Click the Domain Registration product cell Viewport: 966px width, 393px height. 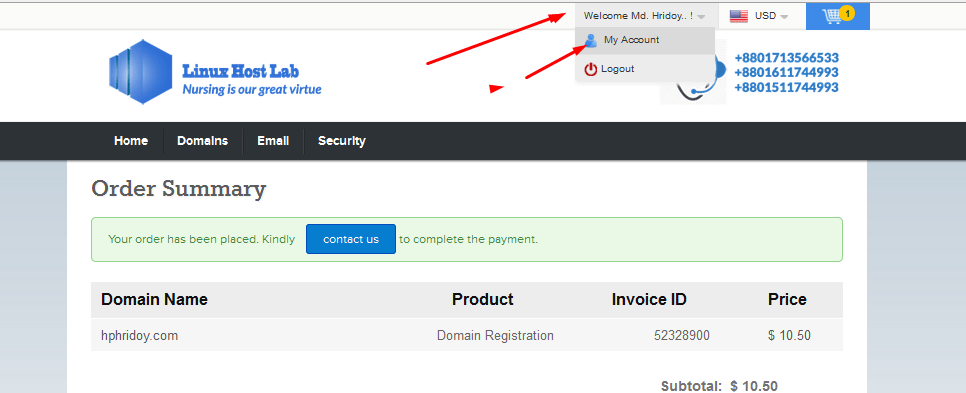click(495, 336)
